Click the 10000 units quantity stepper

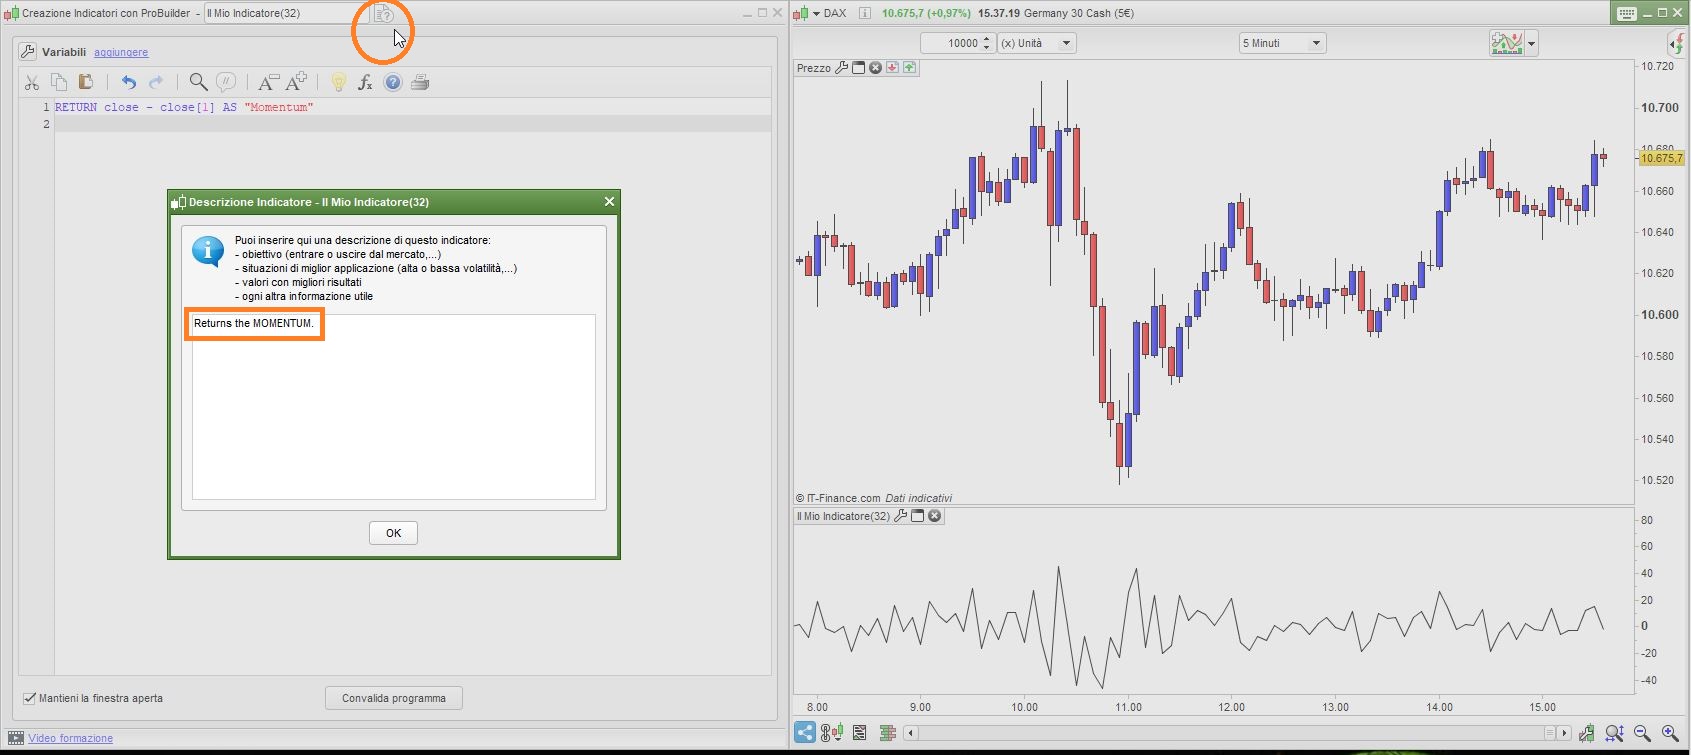coord(987,43)
